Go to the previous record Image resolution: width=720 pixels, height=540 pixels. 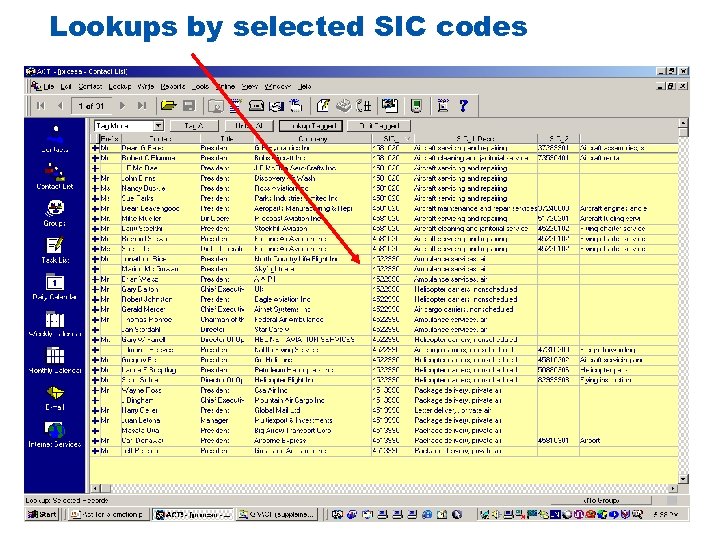(x=60, y=106)
